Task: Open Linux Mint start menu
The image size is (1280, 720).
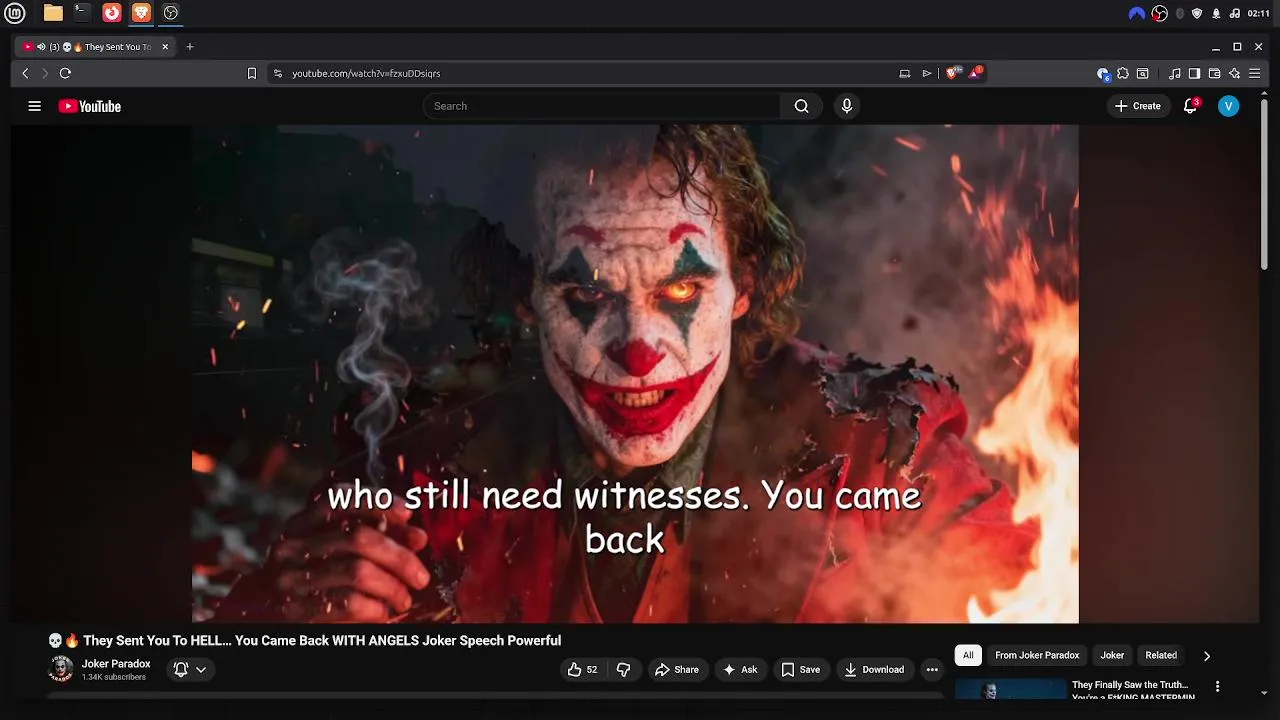Action: [x=15, y=13]
